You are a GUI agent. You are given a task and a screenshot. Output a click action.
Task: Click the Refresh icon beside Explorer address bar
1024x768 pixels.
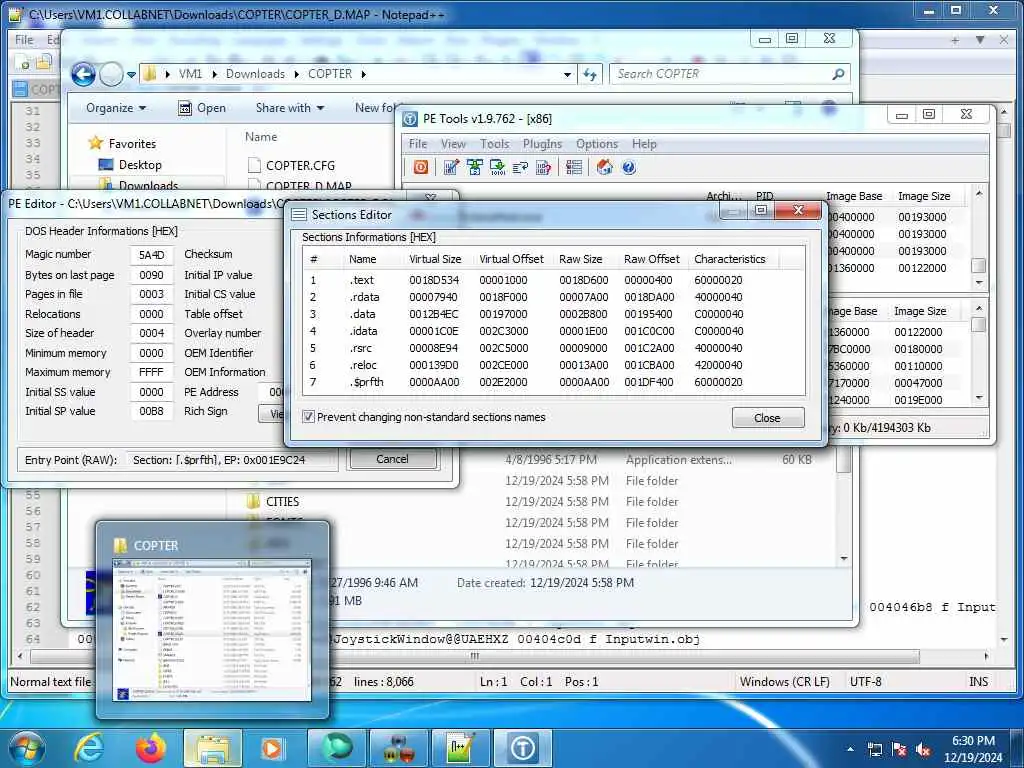click(x=590, y=74)
